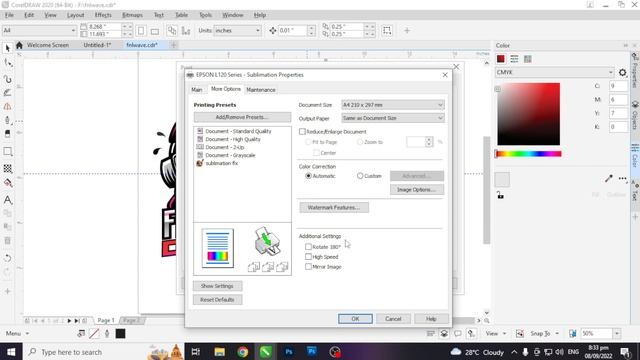Image resolution: width=640 pixels, height=360 pixels.
Task: Select the transparency checker tool
Action: [7, 168]
